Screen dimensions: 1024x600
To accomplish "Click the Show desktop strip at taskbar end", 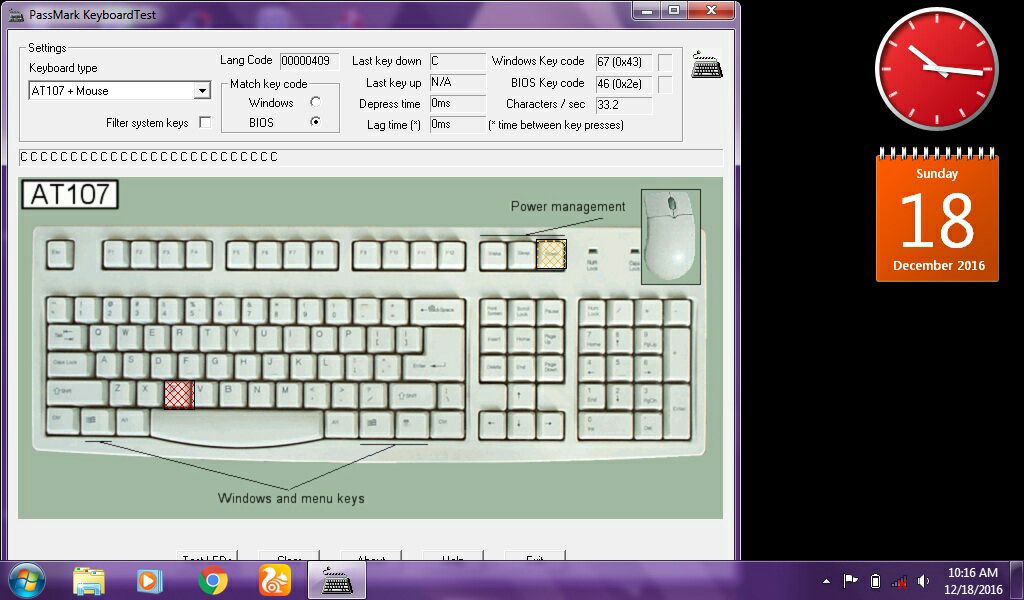I will (x=1019, y=580).
